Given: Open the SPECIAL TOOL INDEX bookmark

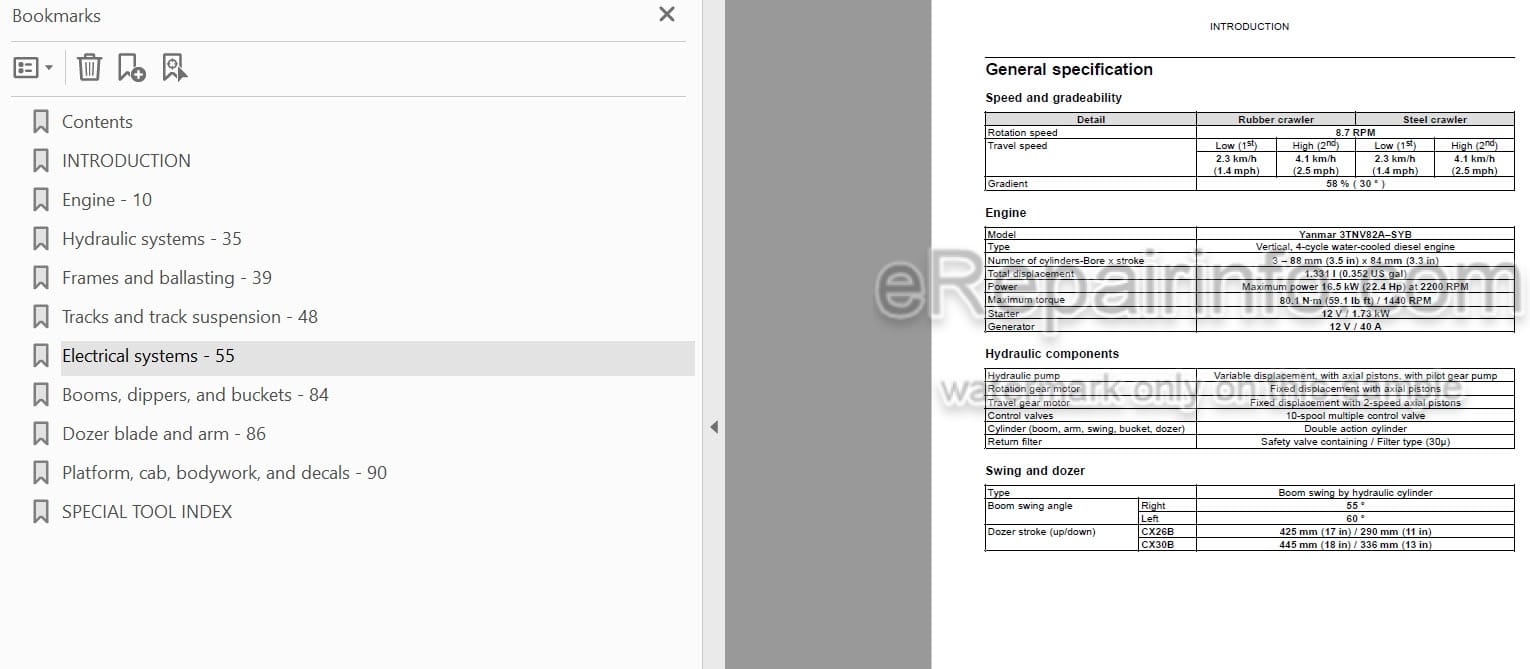Looking at the screenshot, I should point(147,512).
